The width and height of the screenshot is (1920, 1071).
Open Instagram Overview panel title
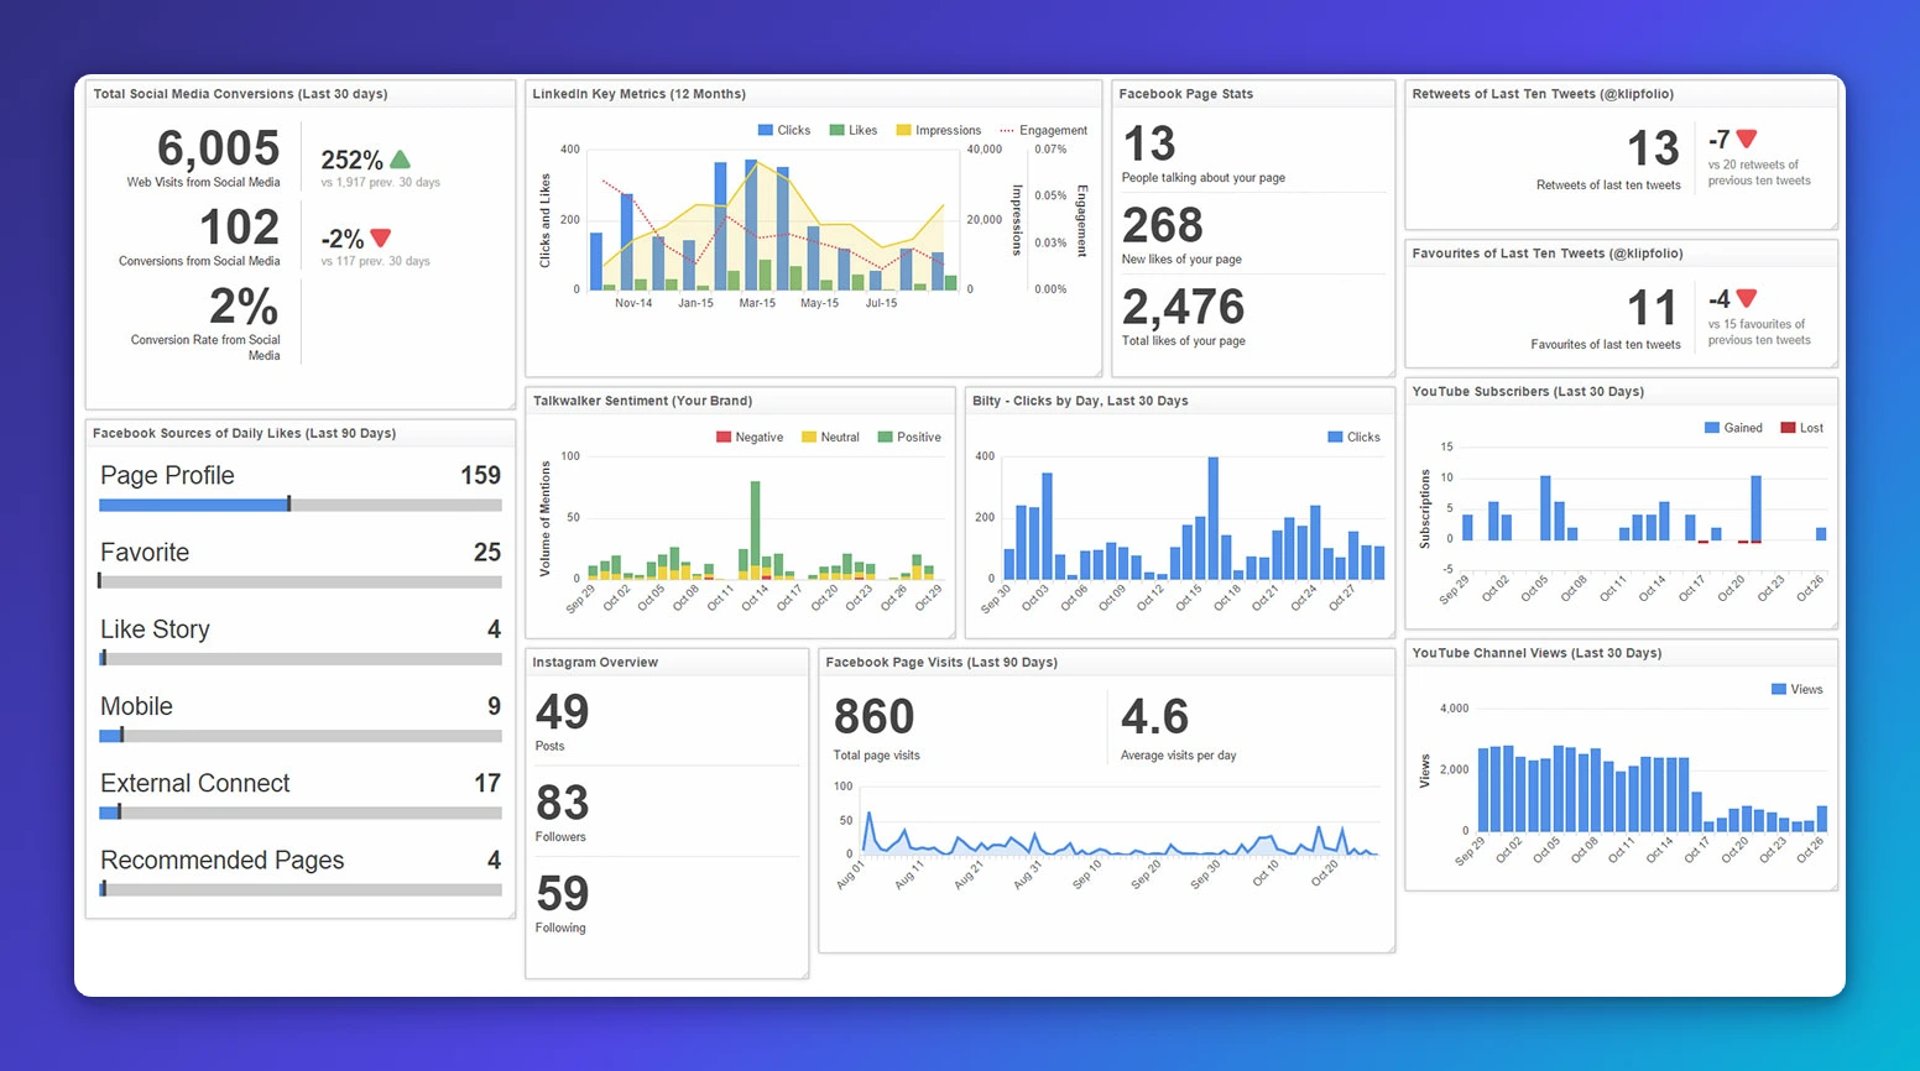595,662
